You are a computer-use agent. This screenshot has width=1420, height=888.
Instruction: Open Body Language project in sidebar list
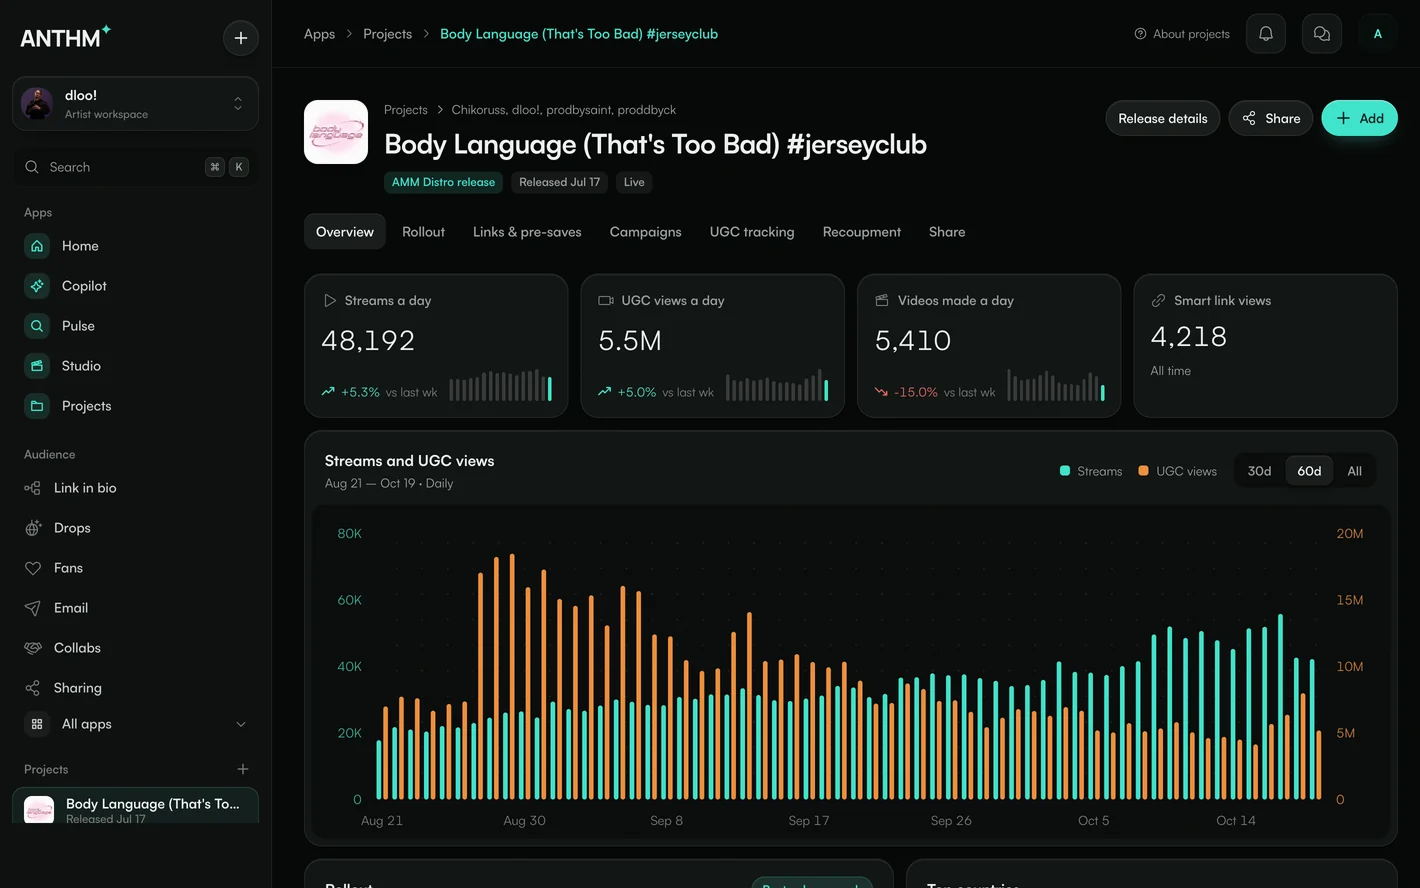[135, 806]
